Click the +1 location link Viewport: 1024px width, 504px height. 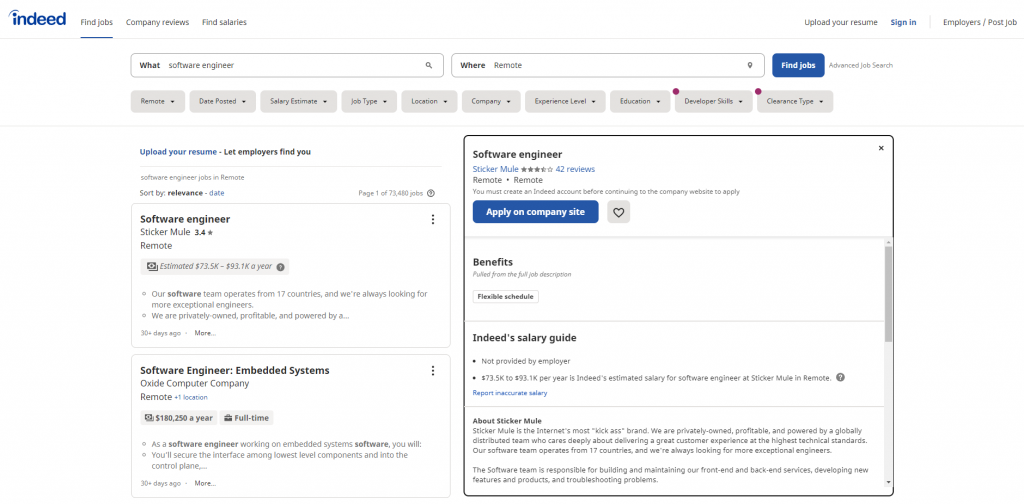[191, 397]
